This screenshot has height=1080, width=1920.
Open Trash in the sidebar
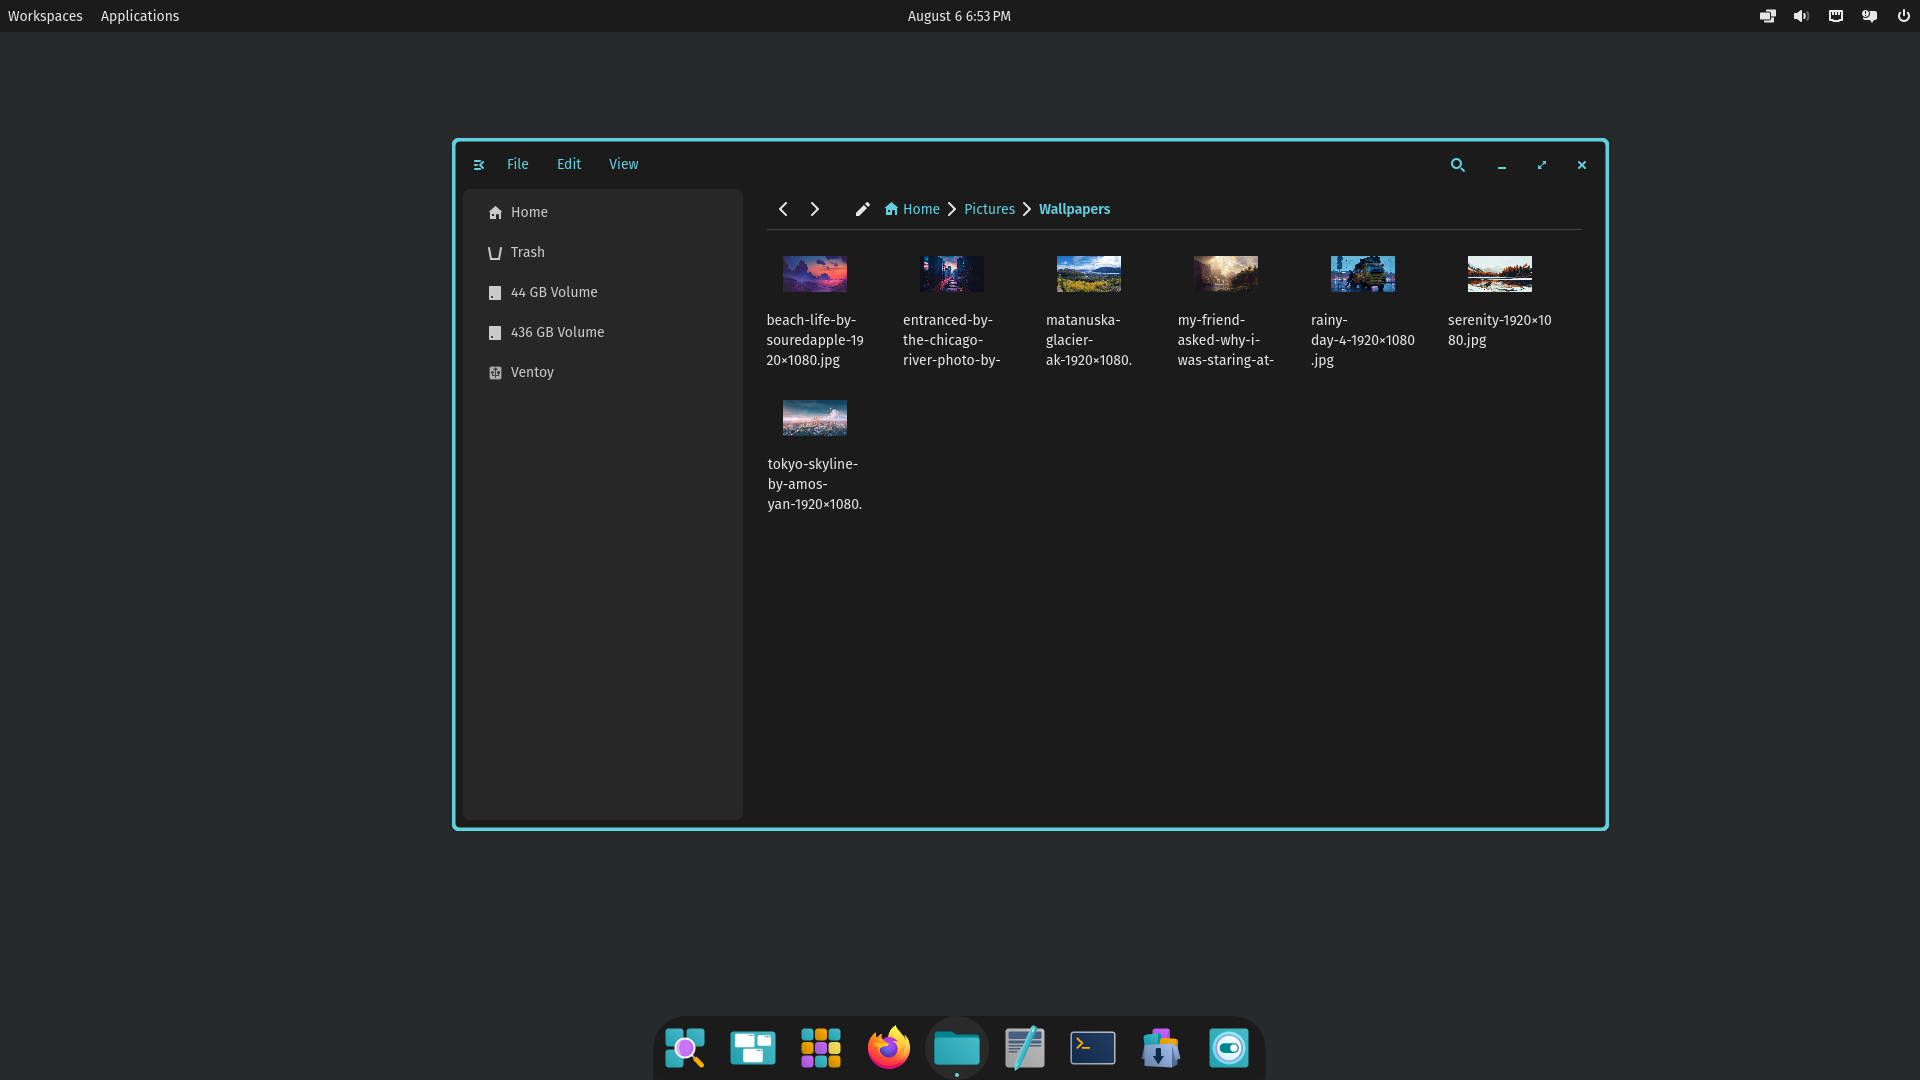point(603,252)
